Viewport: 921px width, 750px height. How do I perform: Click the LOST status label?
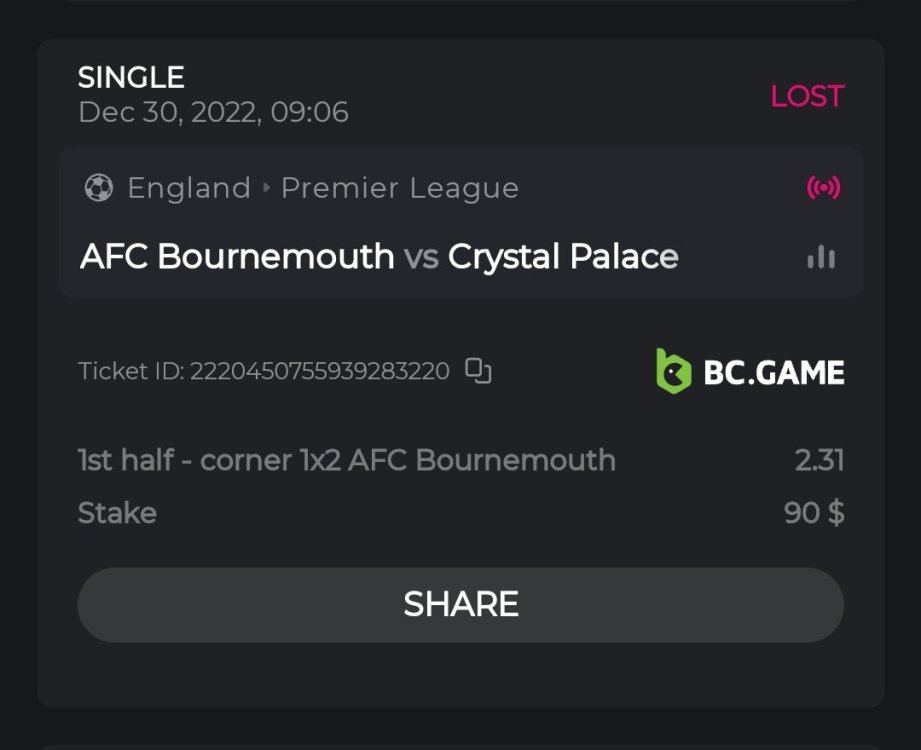[807, 96]
